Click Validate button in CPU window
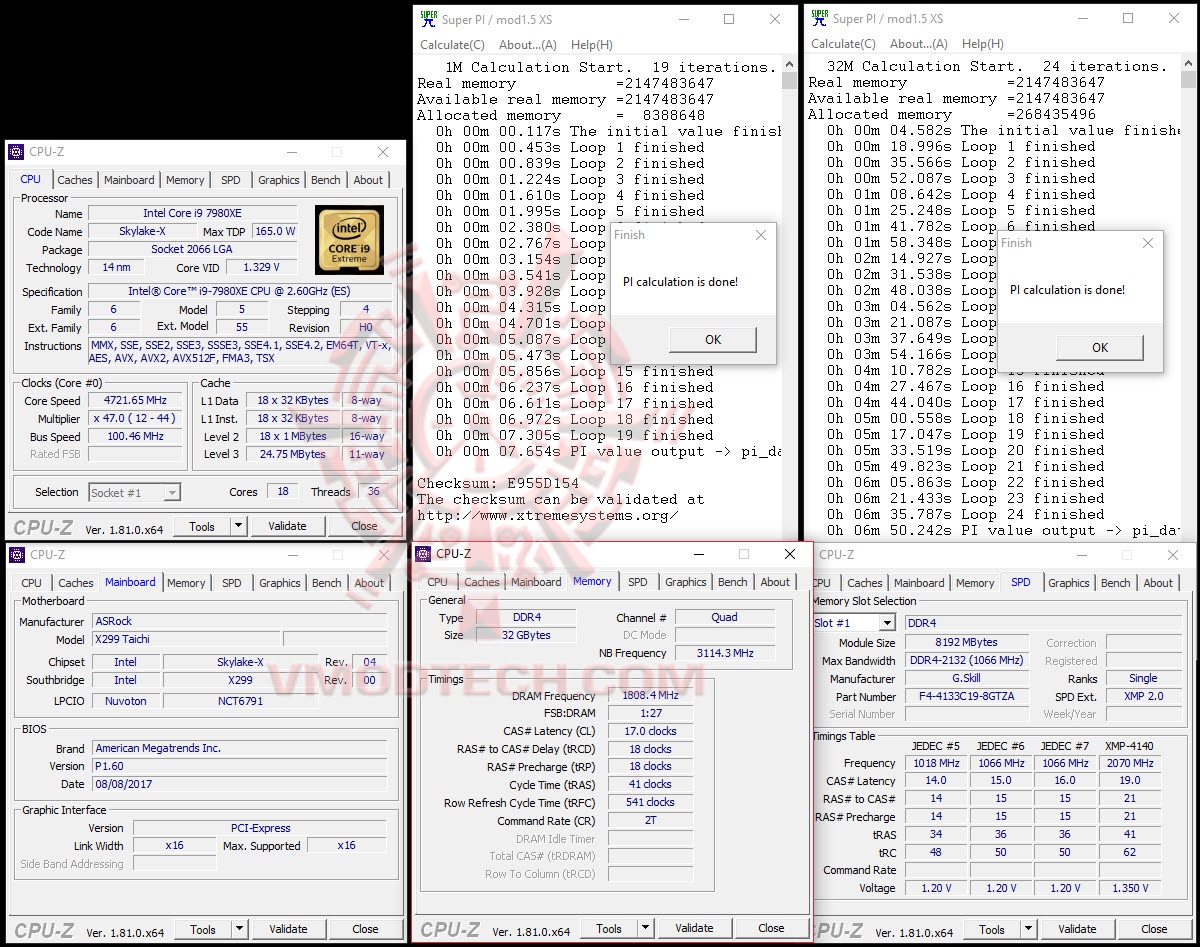Screen dimensions: 1200x947 click(x=287, y=526)
